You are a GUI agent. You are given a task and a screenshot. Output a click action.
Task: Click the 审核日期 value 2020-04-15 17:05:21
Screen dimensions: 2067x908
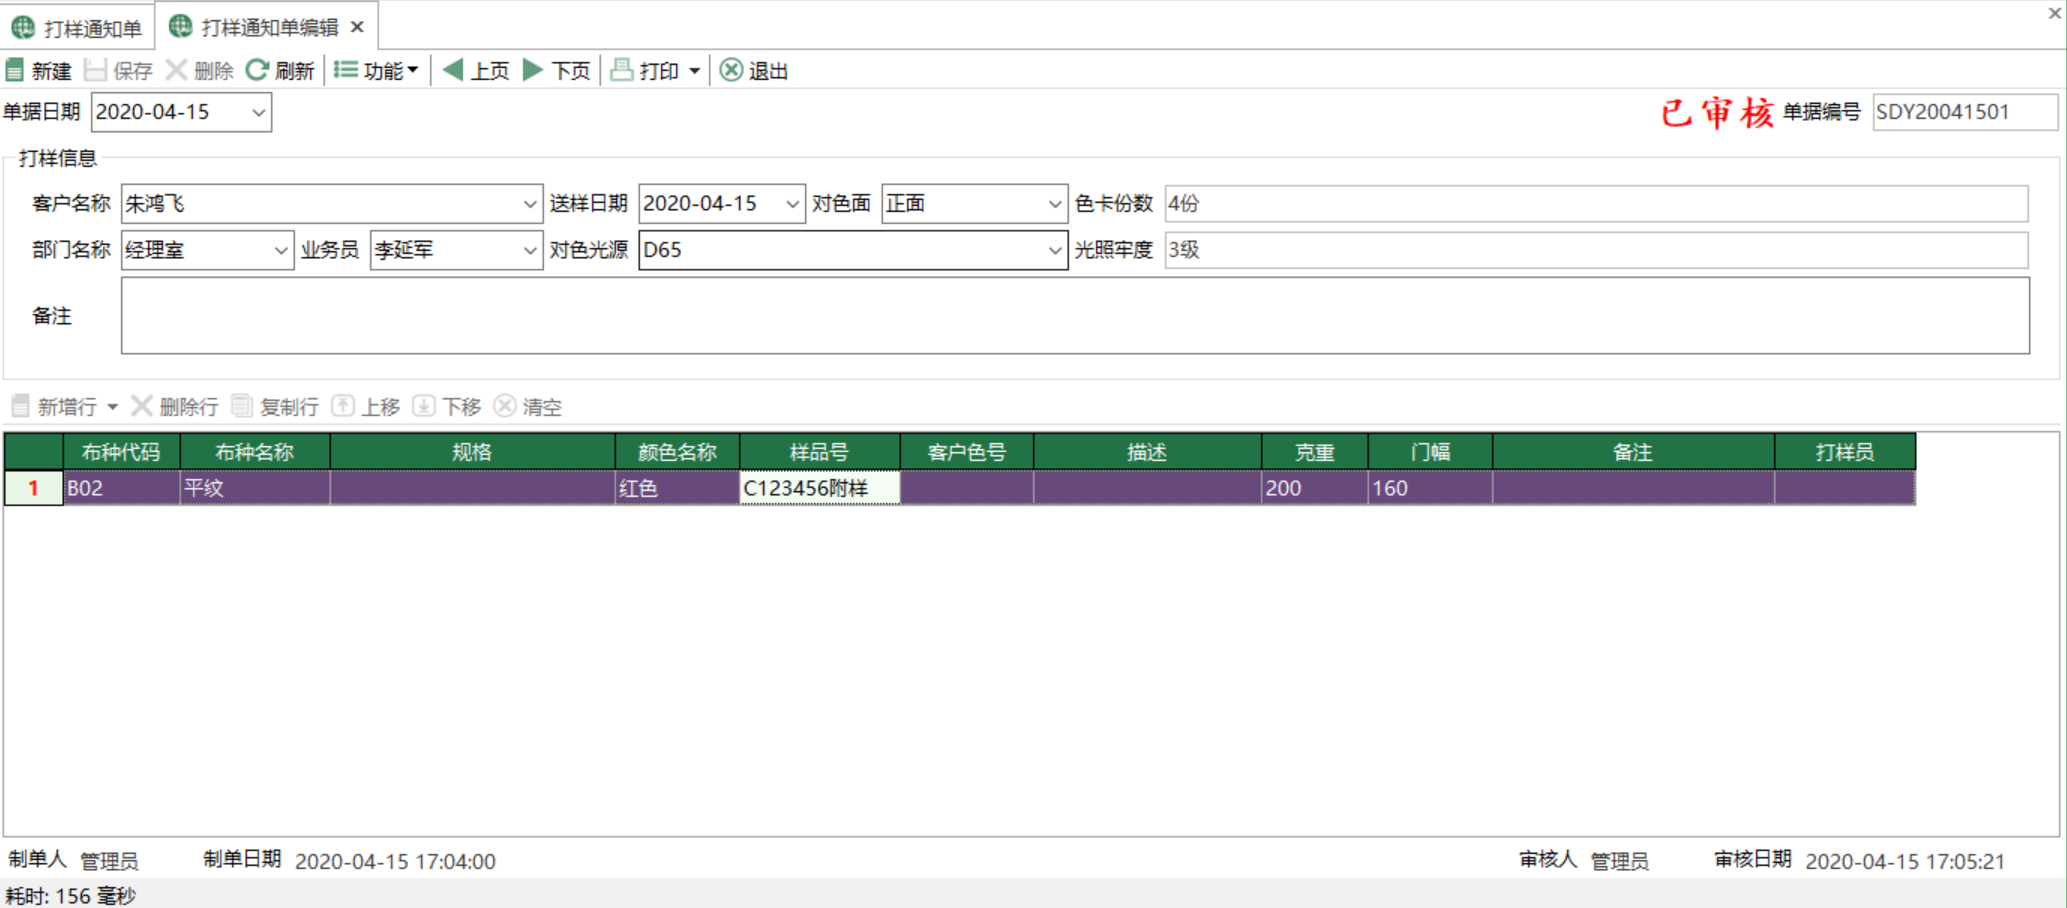(1905, 861)
